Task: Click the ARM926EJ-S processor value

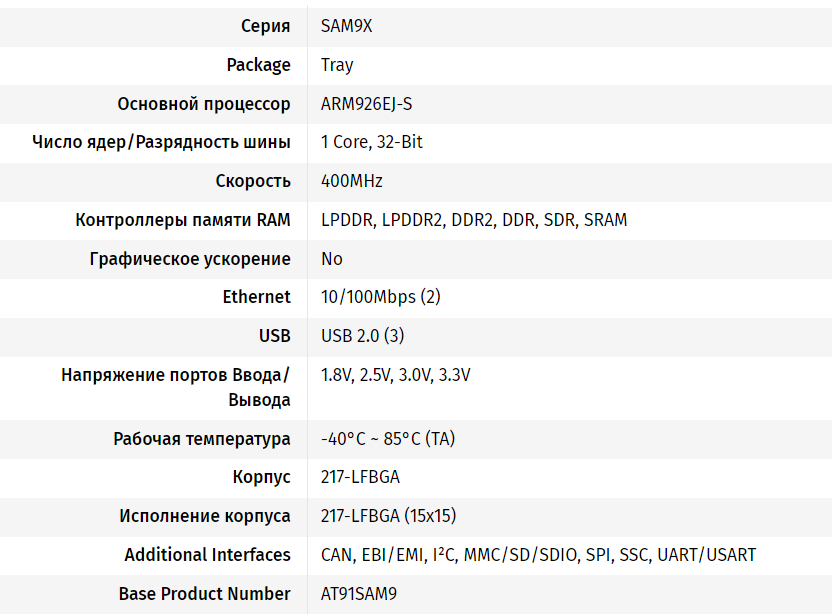Action: [366, 104]
